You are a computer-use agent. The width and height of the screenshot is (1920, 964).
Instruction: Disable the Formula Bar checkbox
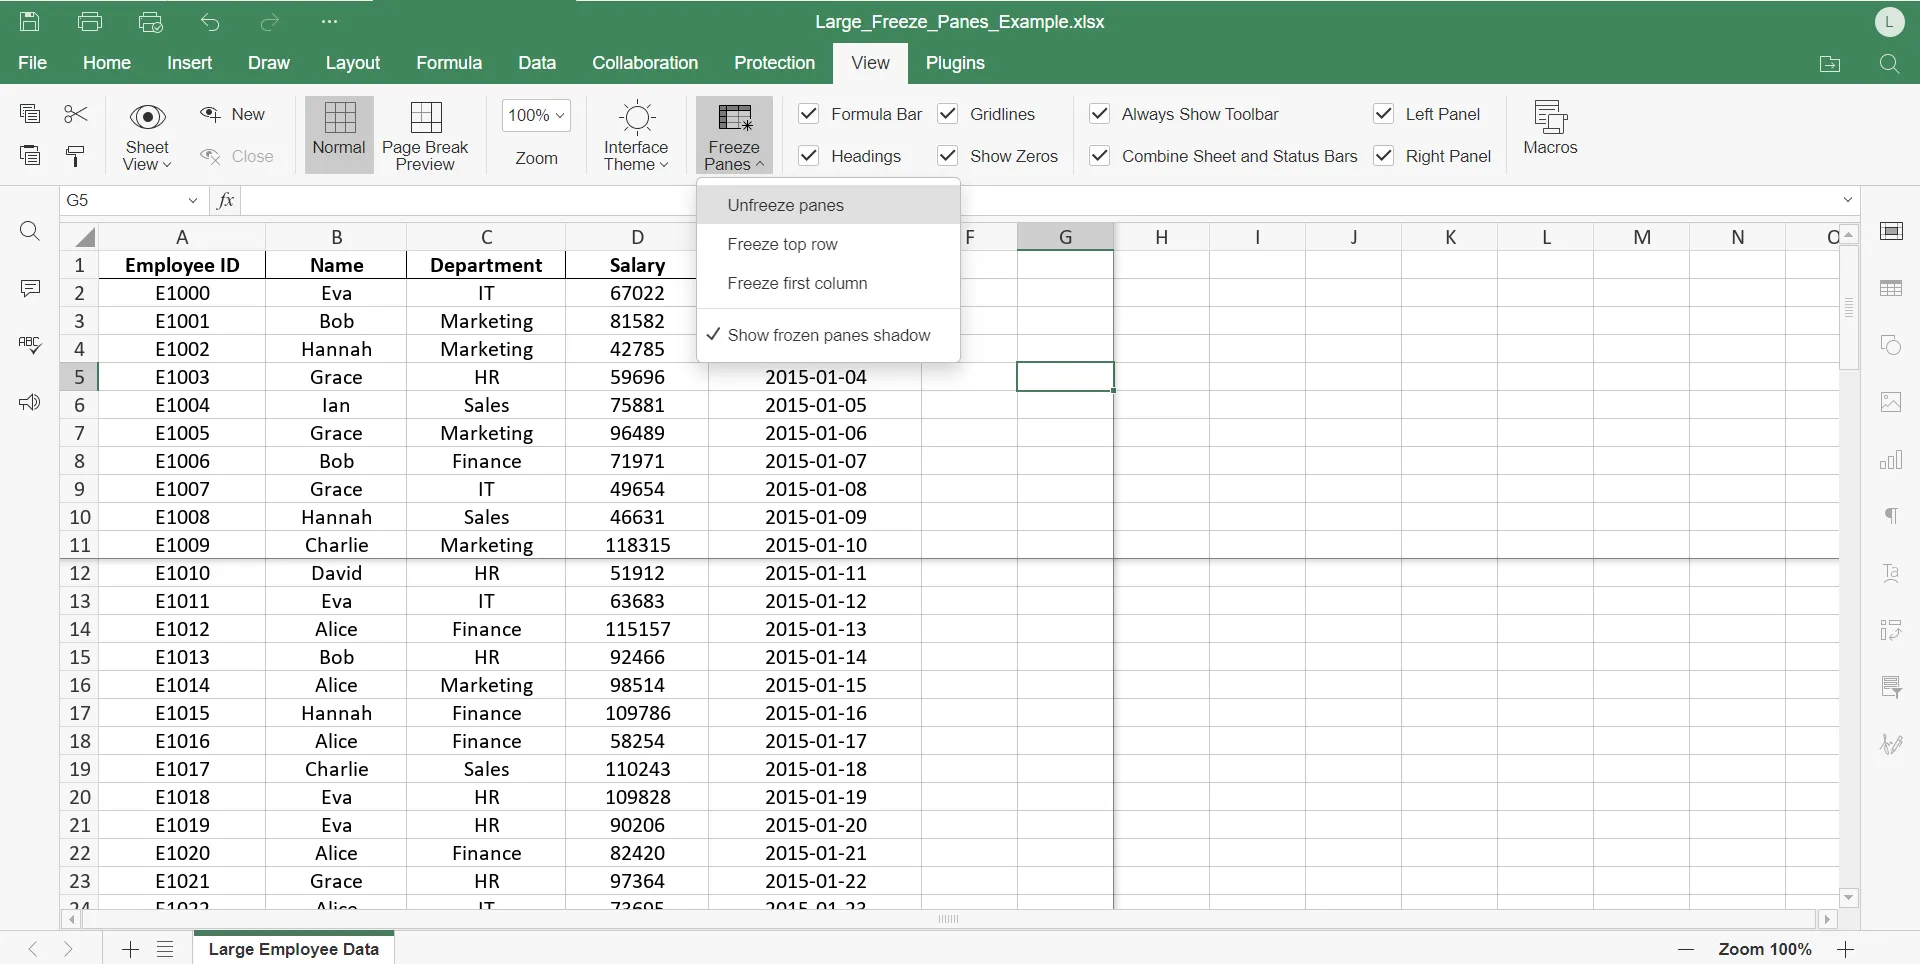click(x=809, y=114)
